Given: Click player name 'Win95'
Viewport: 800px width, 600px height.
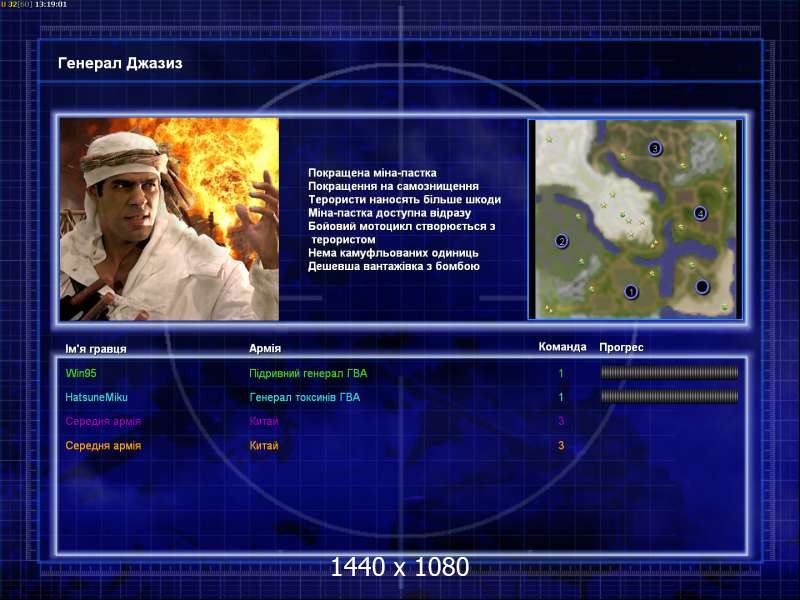Looking at the screenshot, I should point(81,373).
